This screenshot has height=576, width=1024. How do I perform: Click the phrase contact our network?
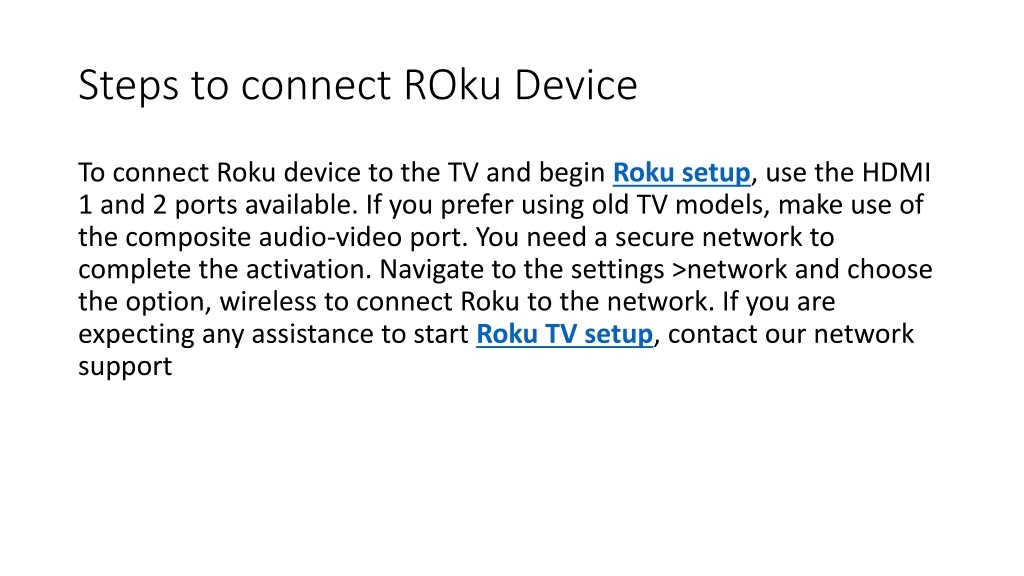pyautogui.click(x=790, y=334)
